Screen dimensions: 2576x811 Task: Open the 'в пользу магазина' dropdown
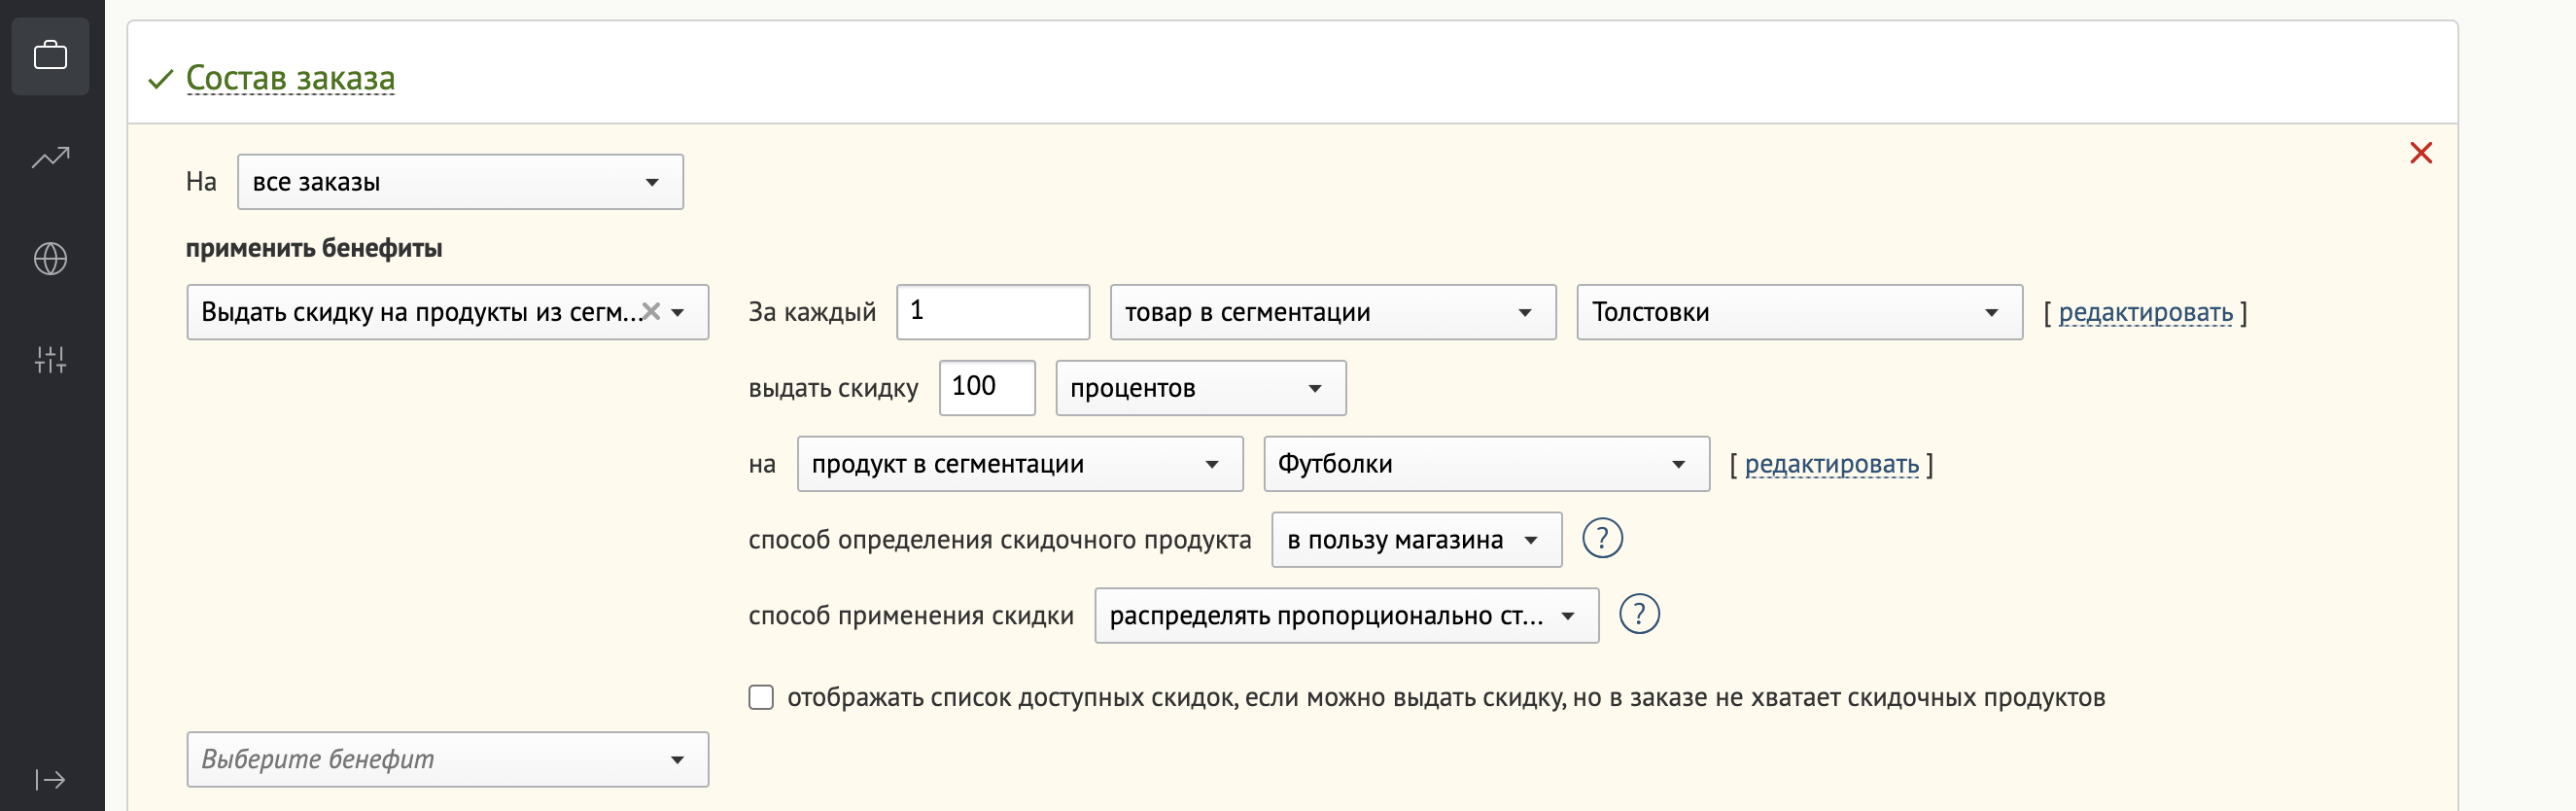tap(1416, 540)
